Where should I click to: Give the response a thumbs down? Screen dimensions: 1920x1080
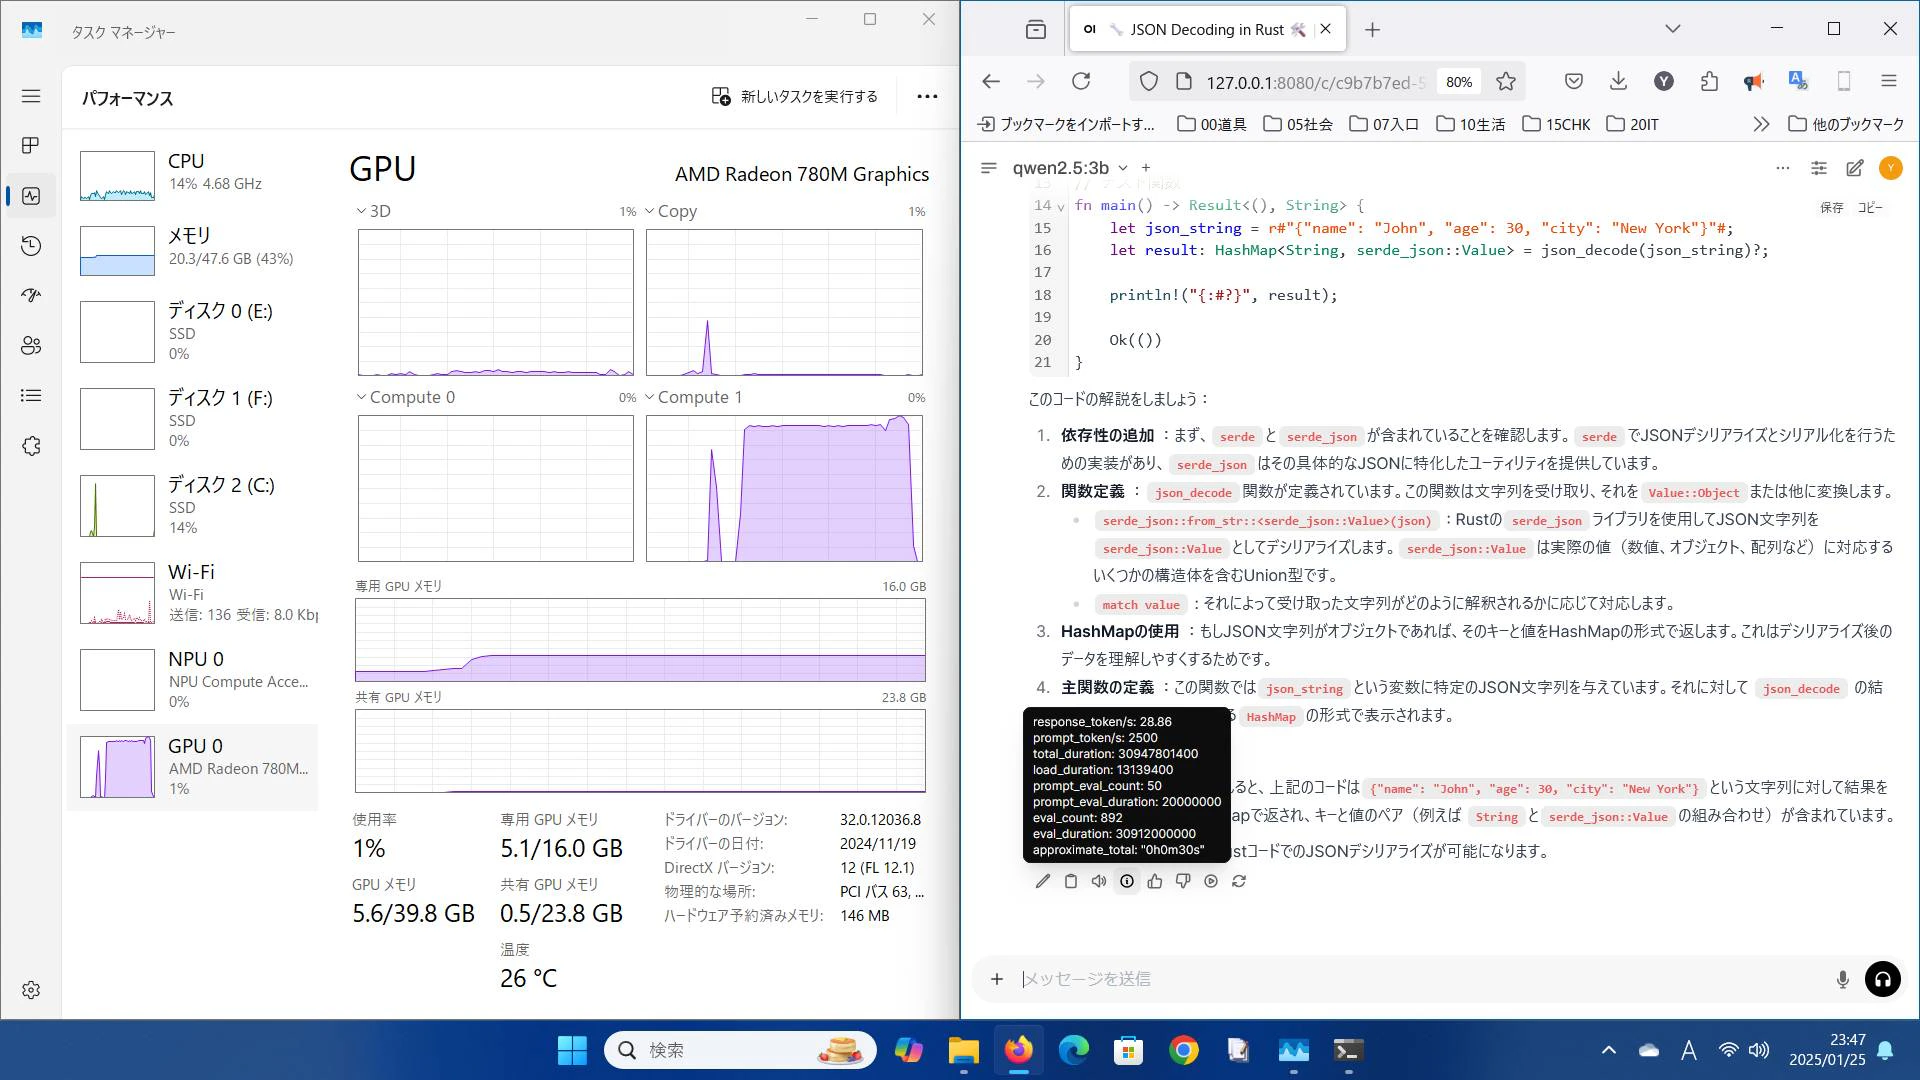(x=1183, y=881)
